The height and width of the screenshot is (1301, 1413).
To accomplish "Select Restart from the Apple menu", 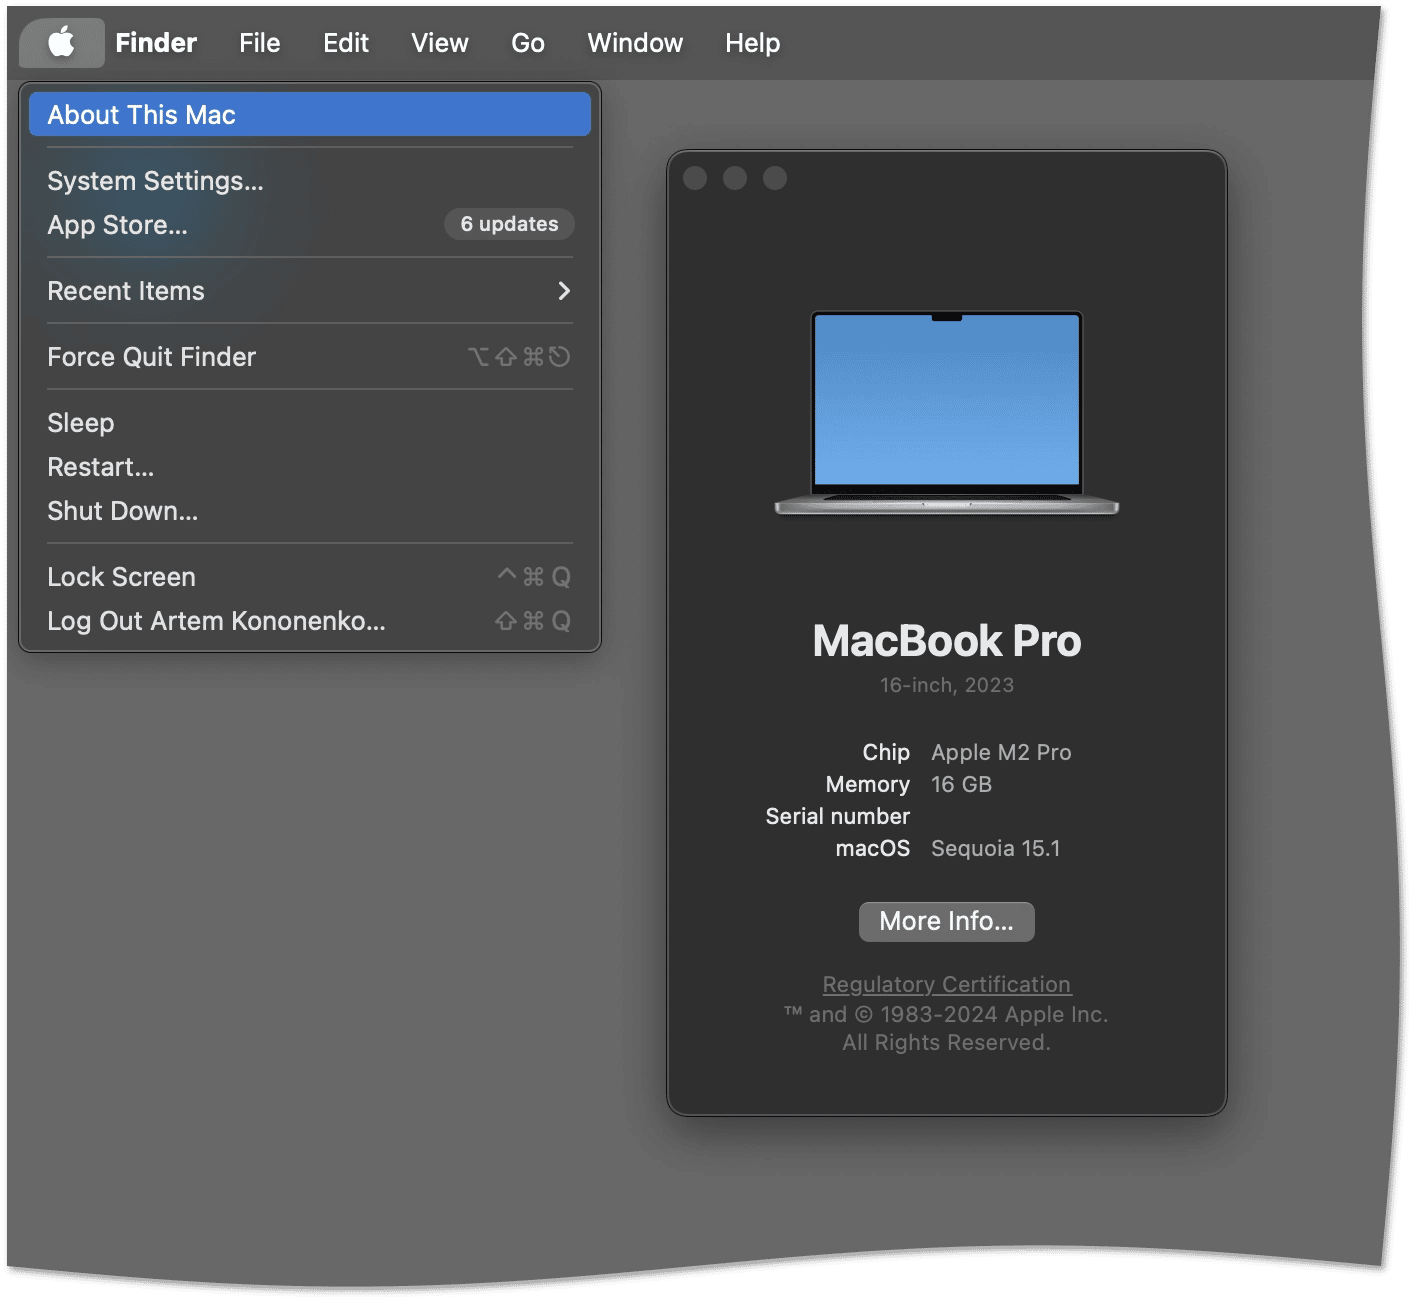I will coord(100,467).
